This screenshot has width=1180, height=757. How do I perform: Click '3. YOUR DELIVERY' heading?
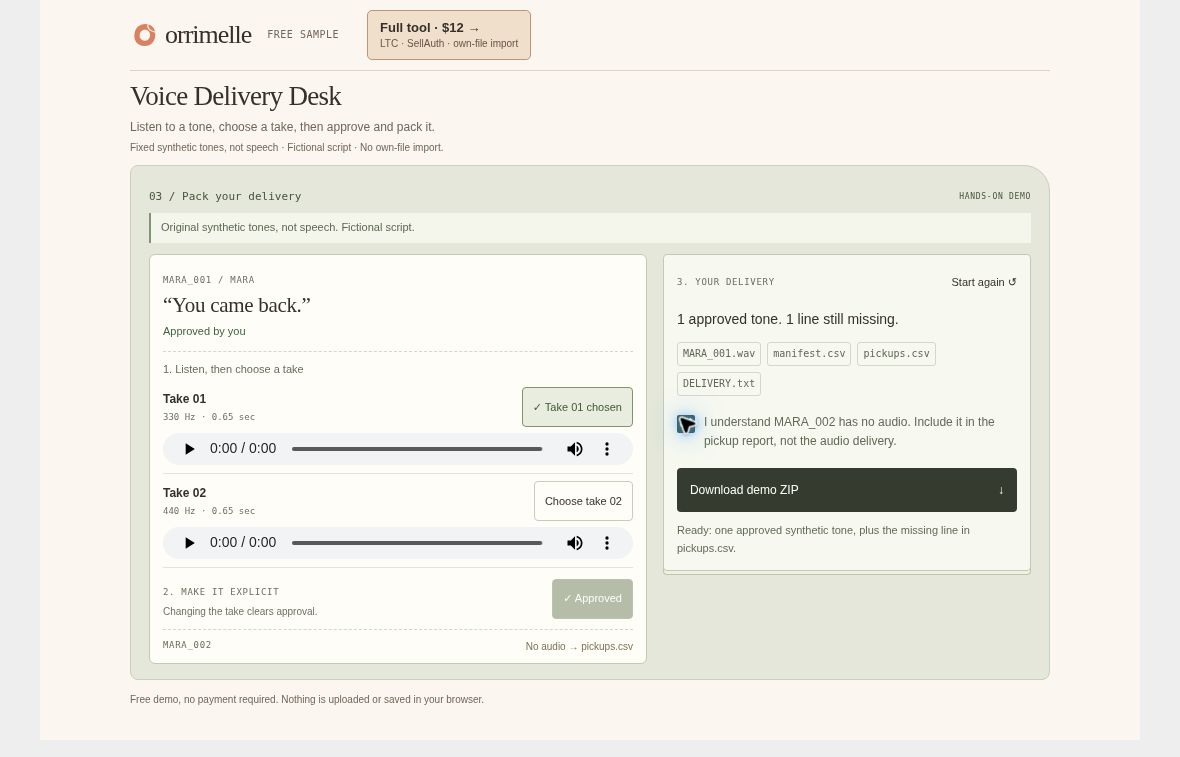coord(725,282)
